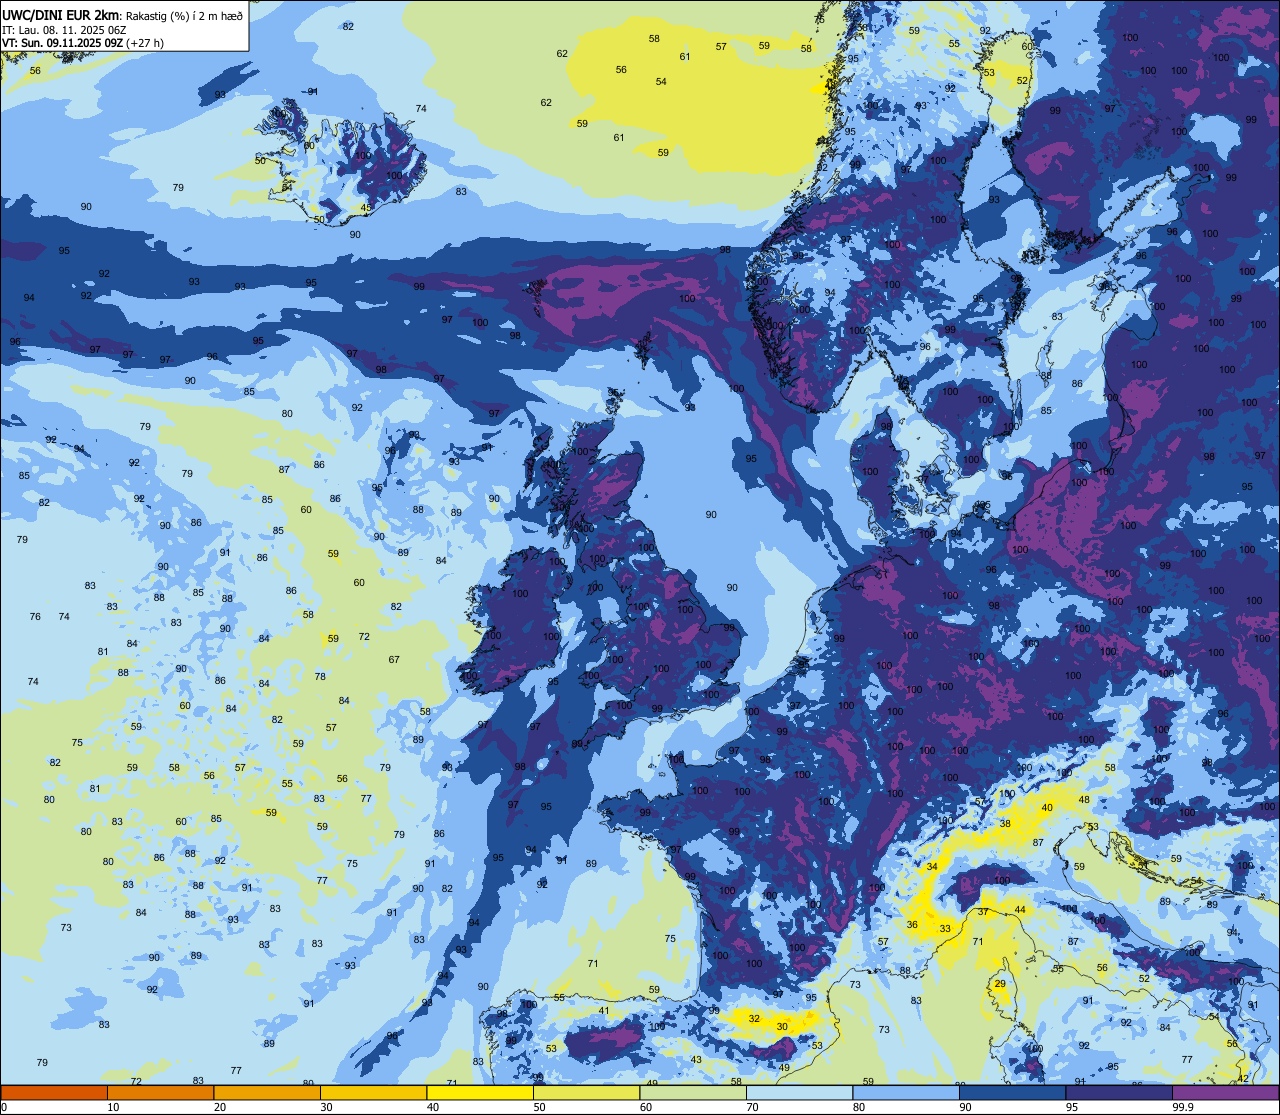Click the legend tick label 10
The height and width of the screenshot is (1115, 1280).
(x=113, y=1107)
